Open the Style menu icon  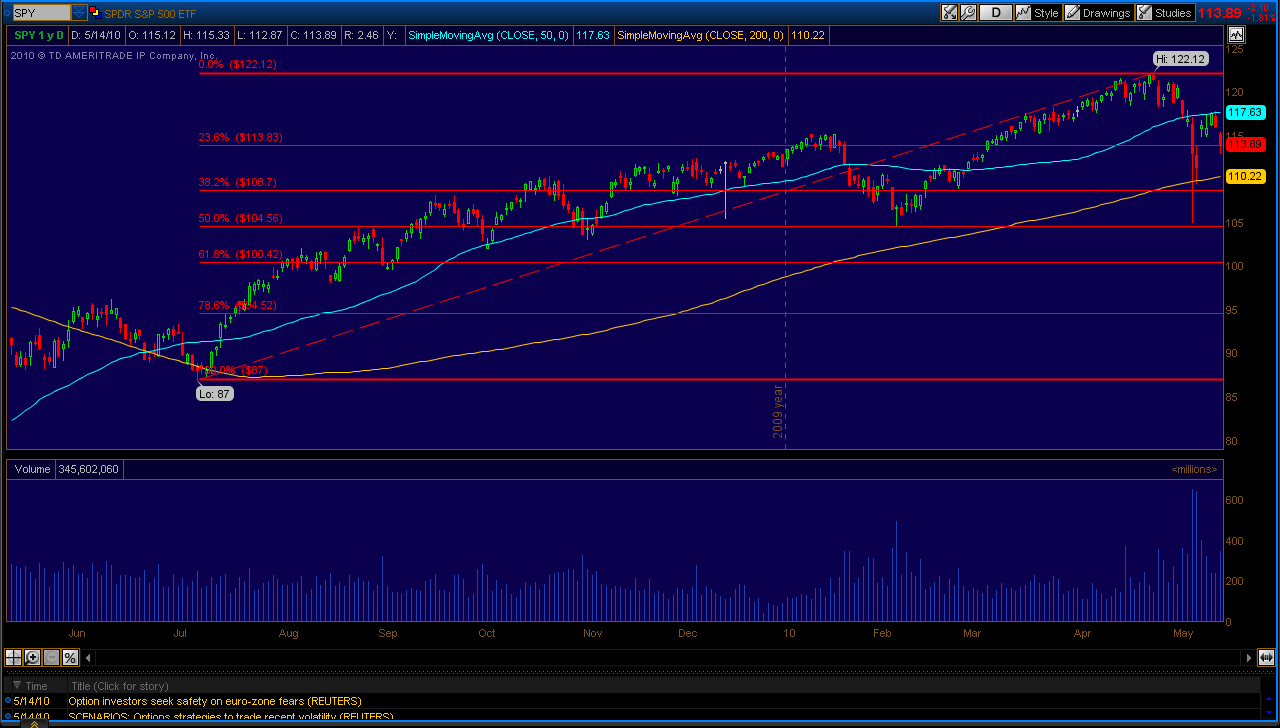pyautogui.click(x=1022, y=13)
